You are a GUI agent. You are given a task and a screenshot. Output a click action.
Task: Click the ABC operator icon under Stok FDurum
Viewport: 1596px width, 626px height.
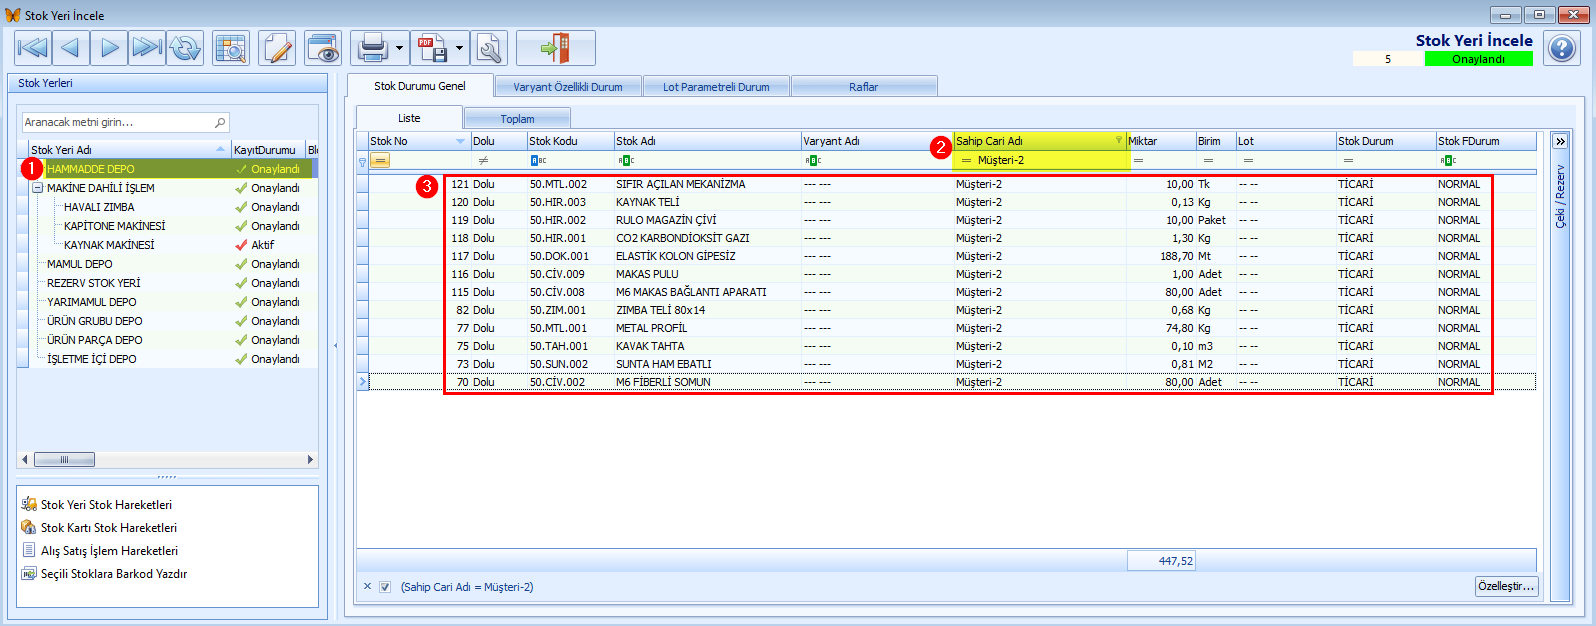(1448, 160)
